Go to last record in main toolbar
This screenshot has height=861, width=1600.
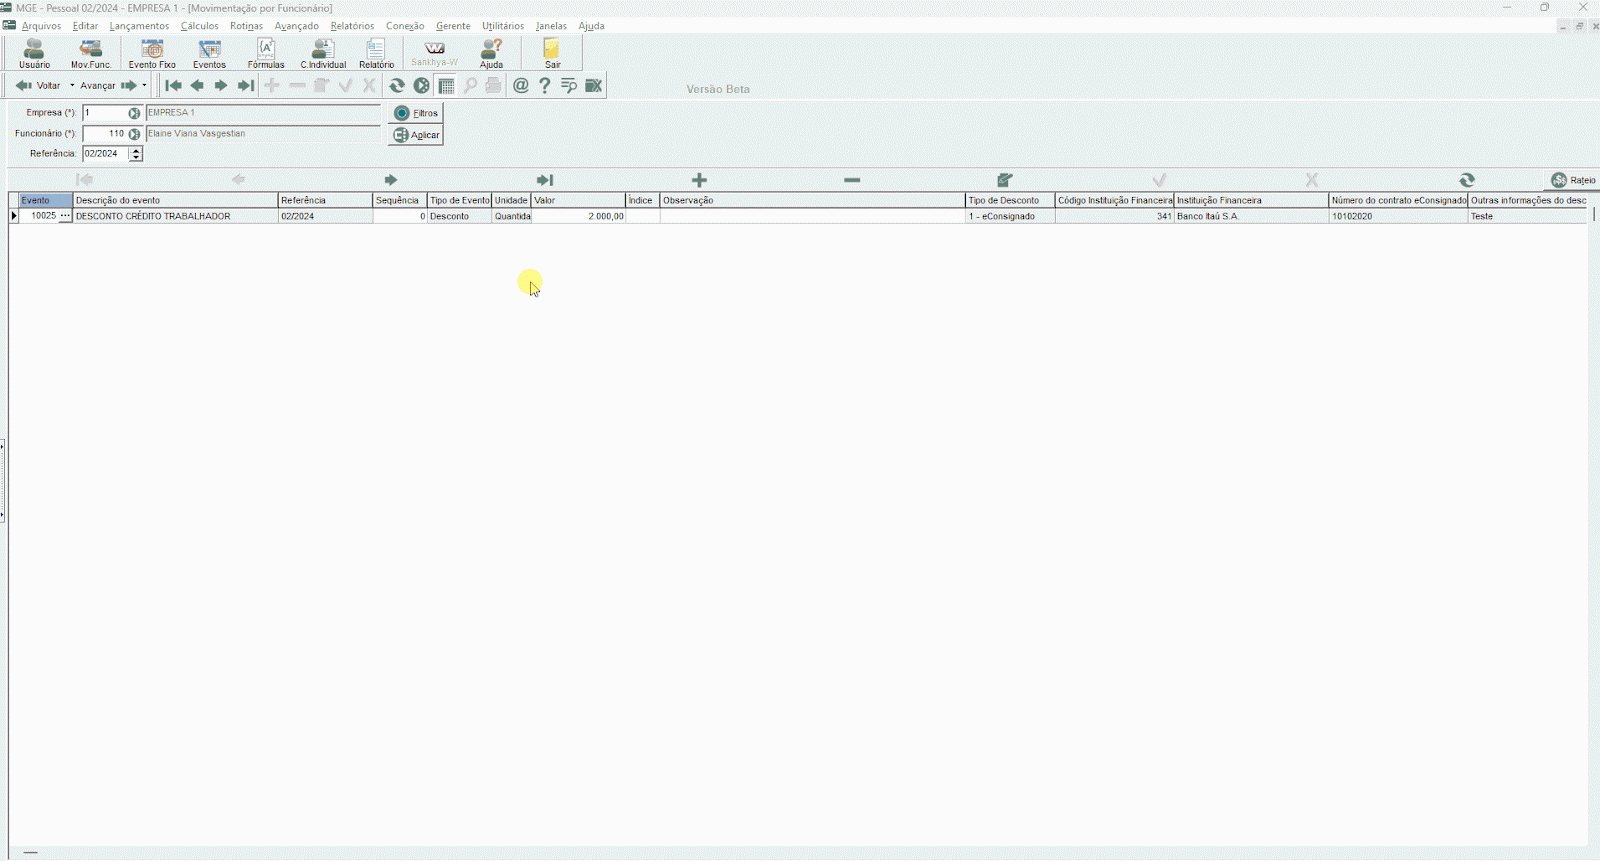pyautogui.click(x=245, y=86)
